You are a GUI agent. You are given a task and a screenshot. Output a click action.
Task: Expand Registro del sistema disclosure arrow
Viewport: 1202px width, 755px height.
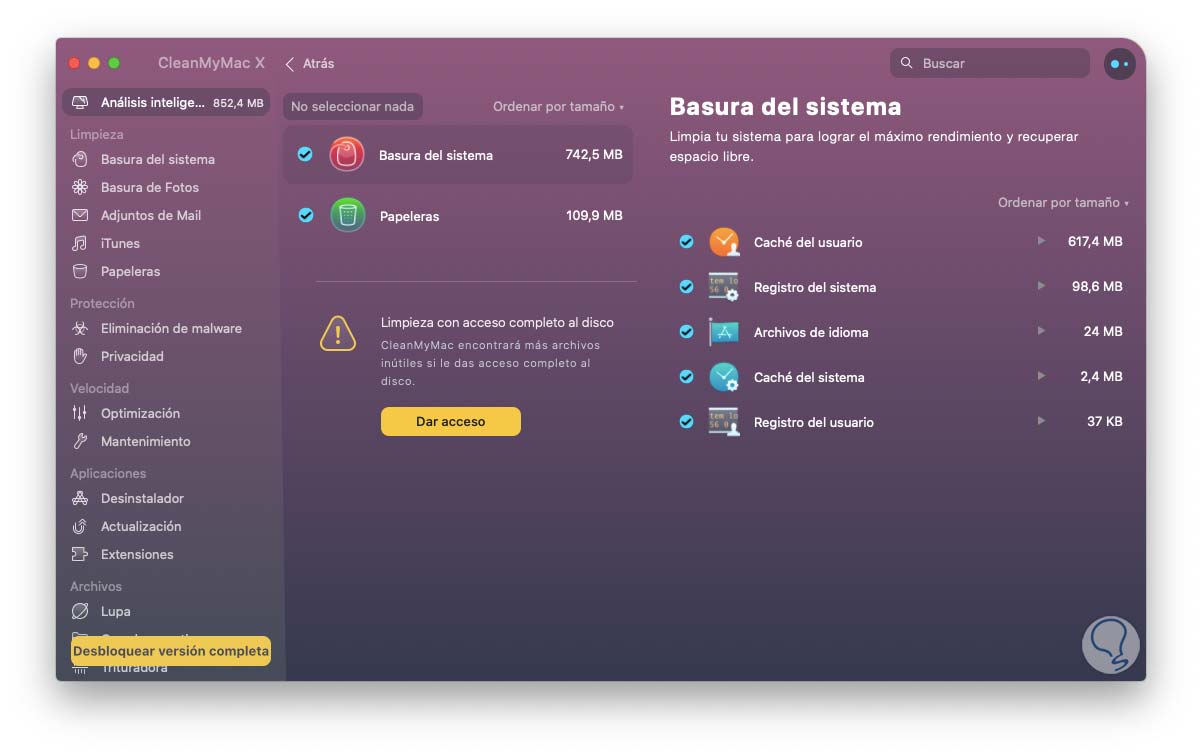1041,286
